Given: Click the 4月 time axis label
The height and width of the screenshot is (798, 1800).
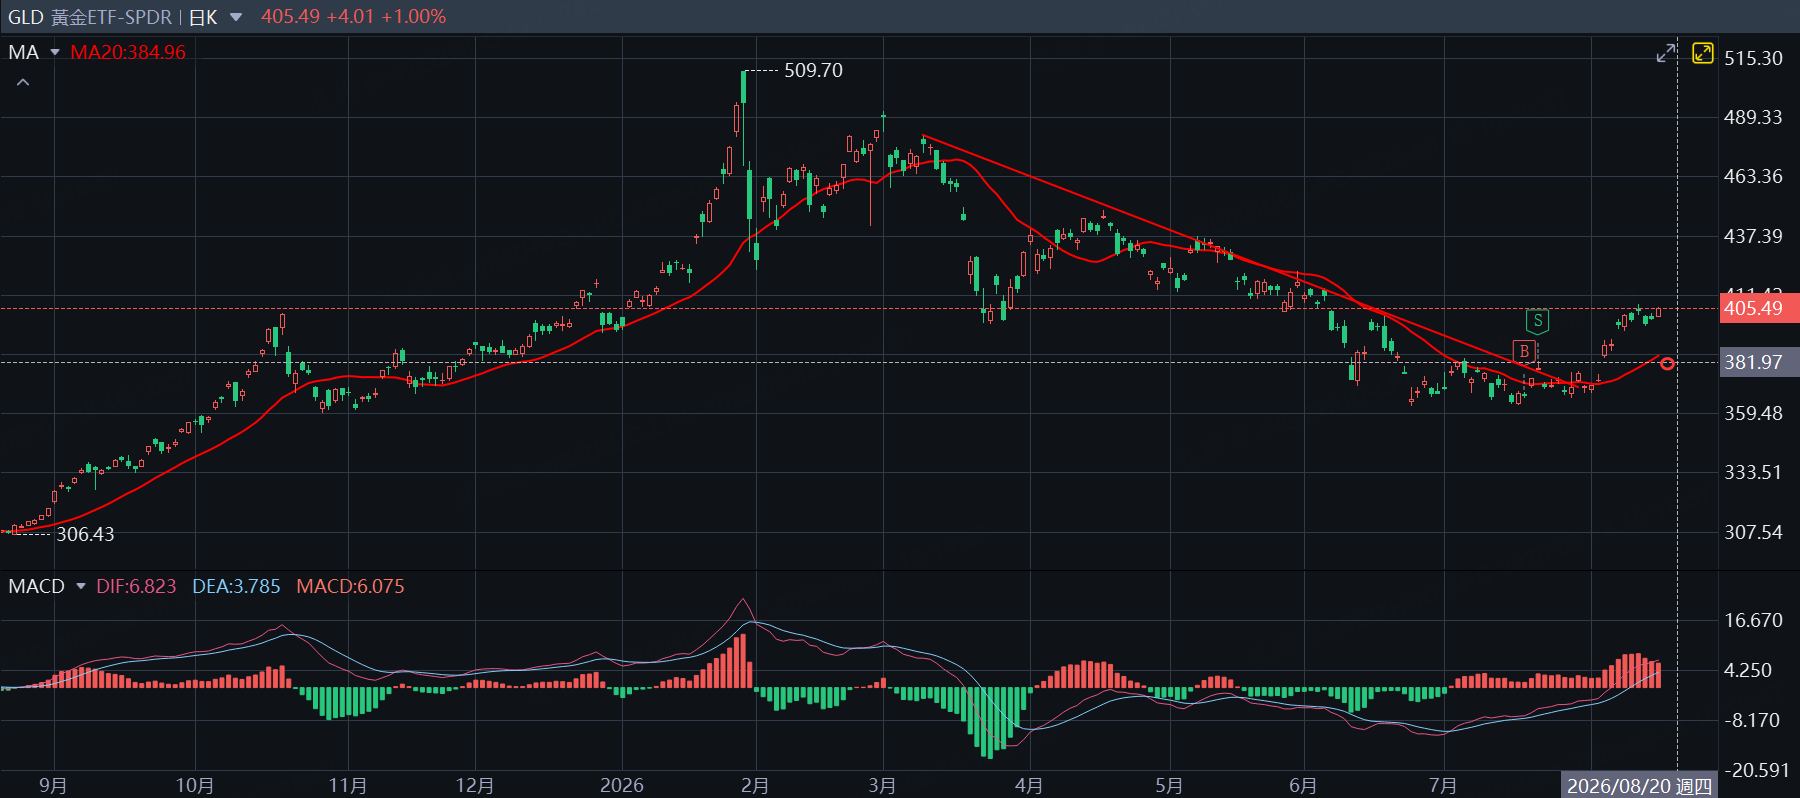Looking at the screenshot, I should point(1029,785).
